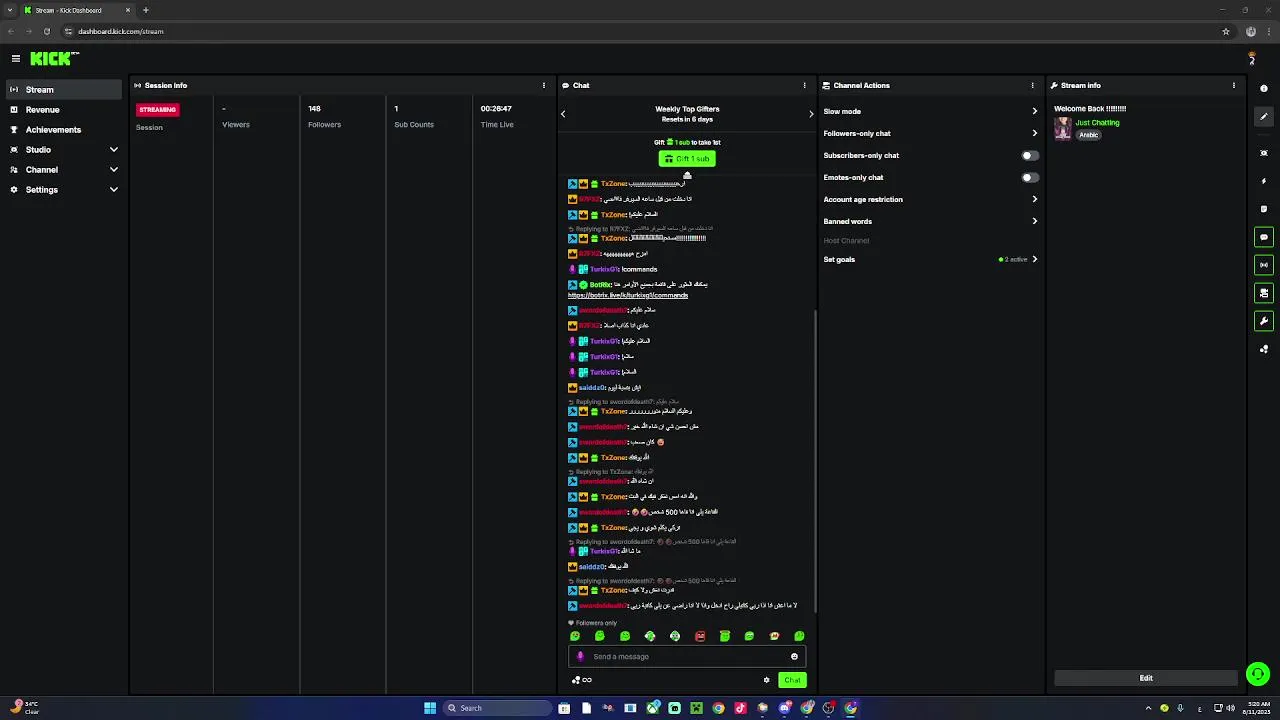The width and height of the screenshot is (1280, 720).
Task: Open Session info panel options menu
Action: [x=544, y=85]
